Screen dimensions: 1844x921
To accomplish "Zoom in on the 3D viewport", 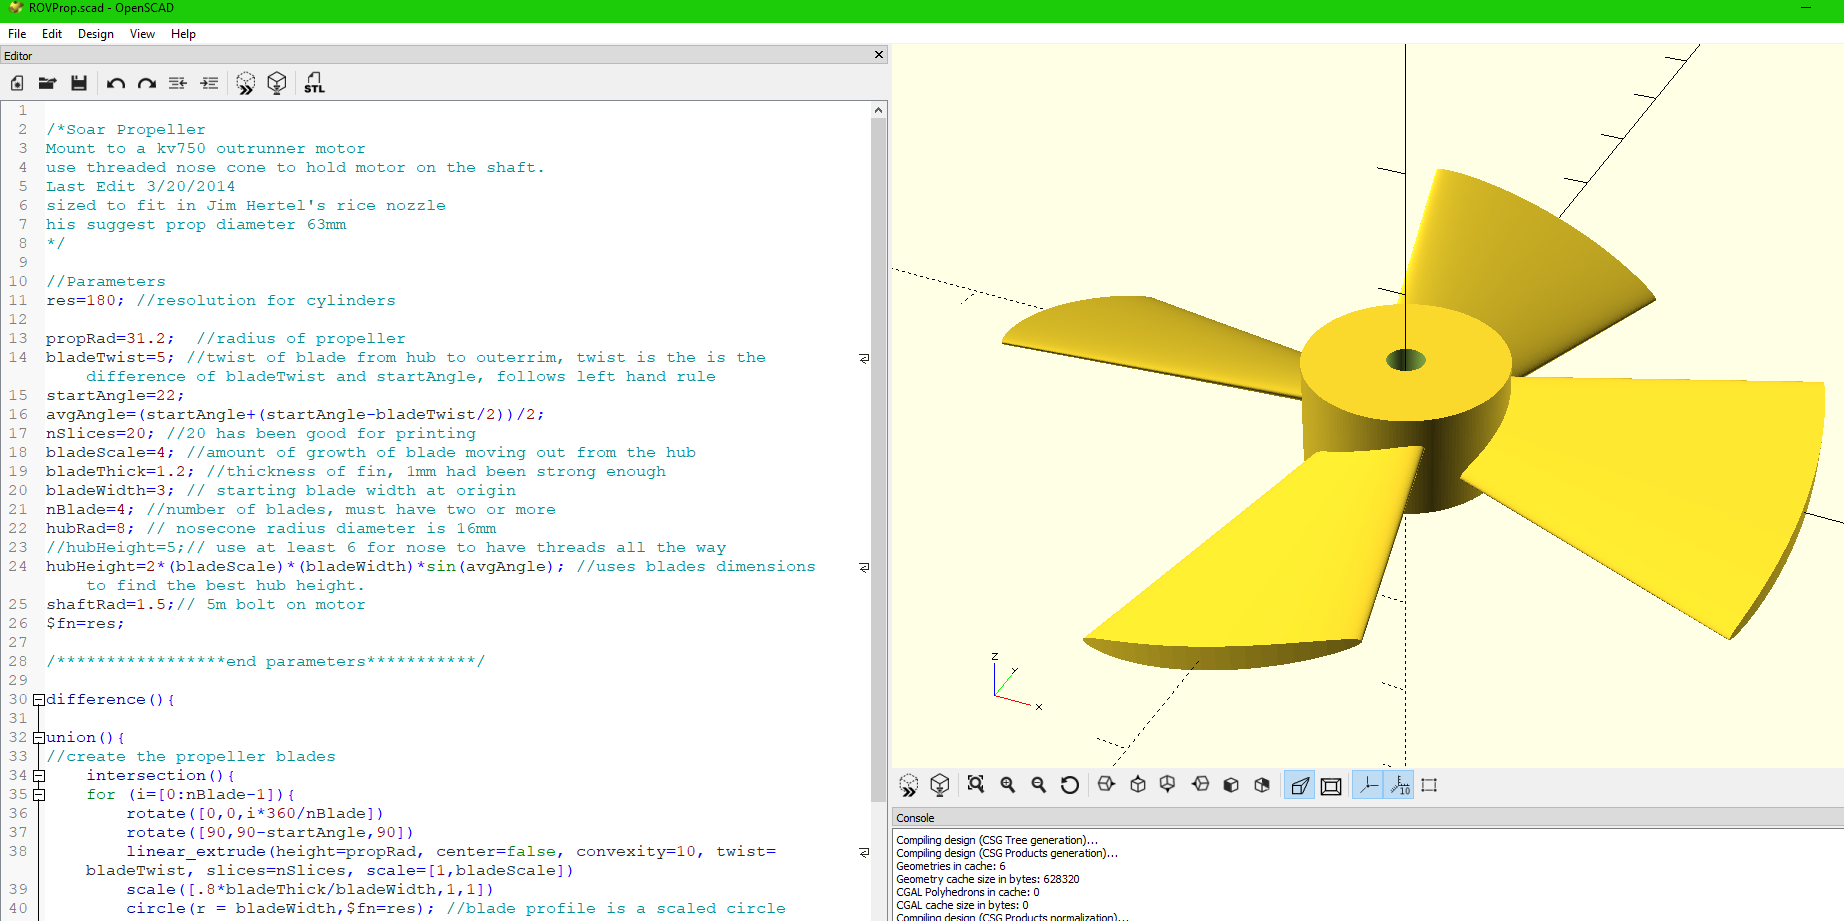I will coord(1008,785).
